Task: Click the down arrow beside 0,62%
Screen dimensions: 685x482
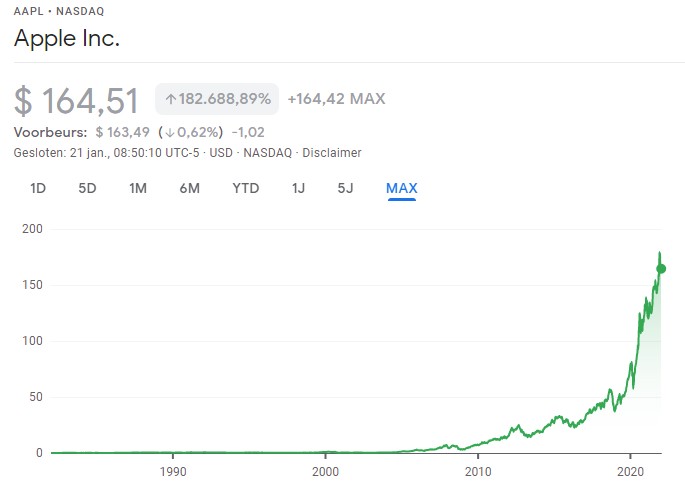Action: pyautogui.click(x=169, y=132)
